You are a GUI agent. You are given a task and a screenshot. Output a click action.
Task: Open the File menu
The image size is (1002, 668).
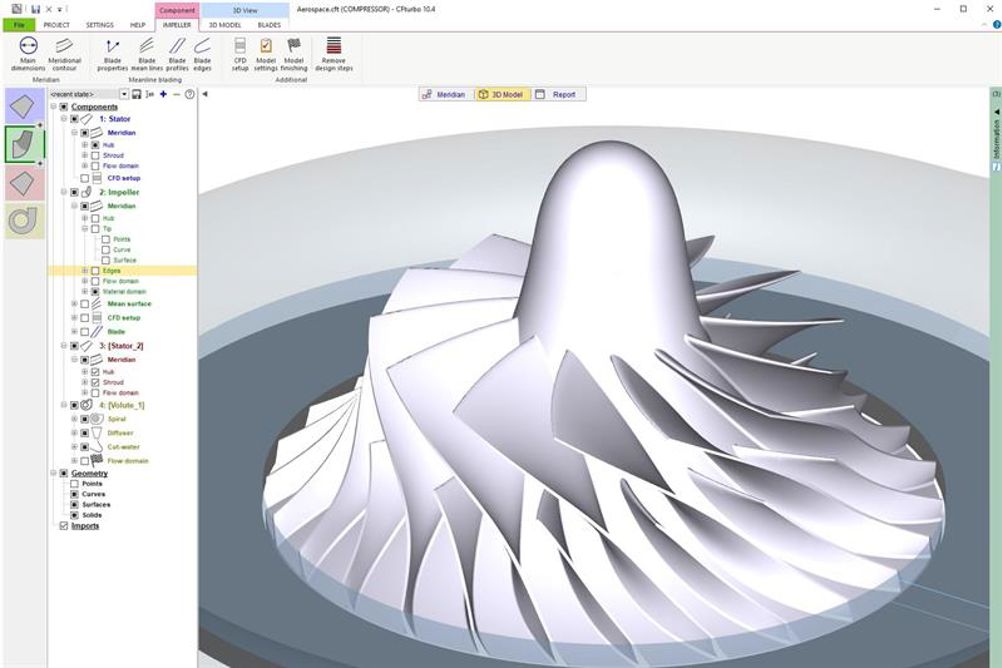19,25
